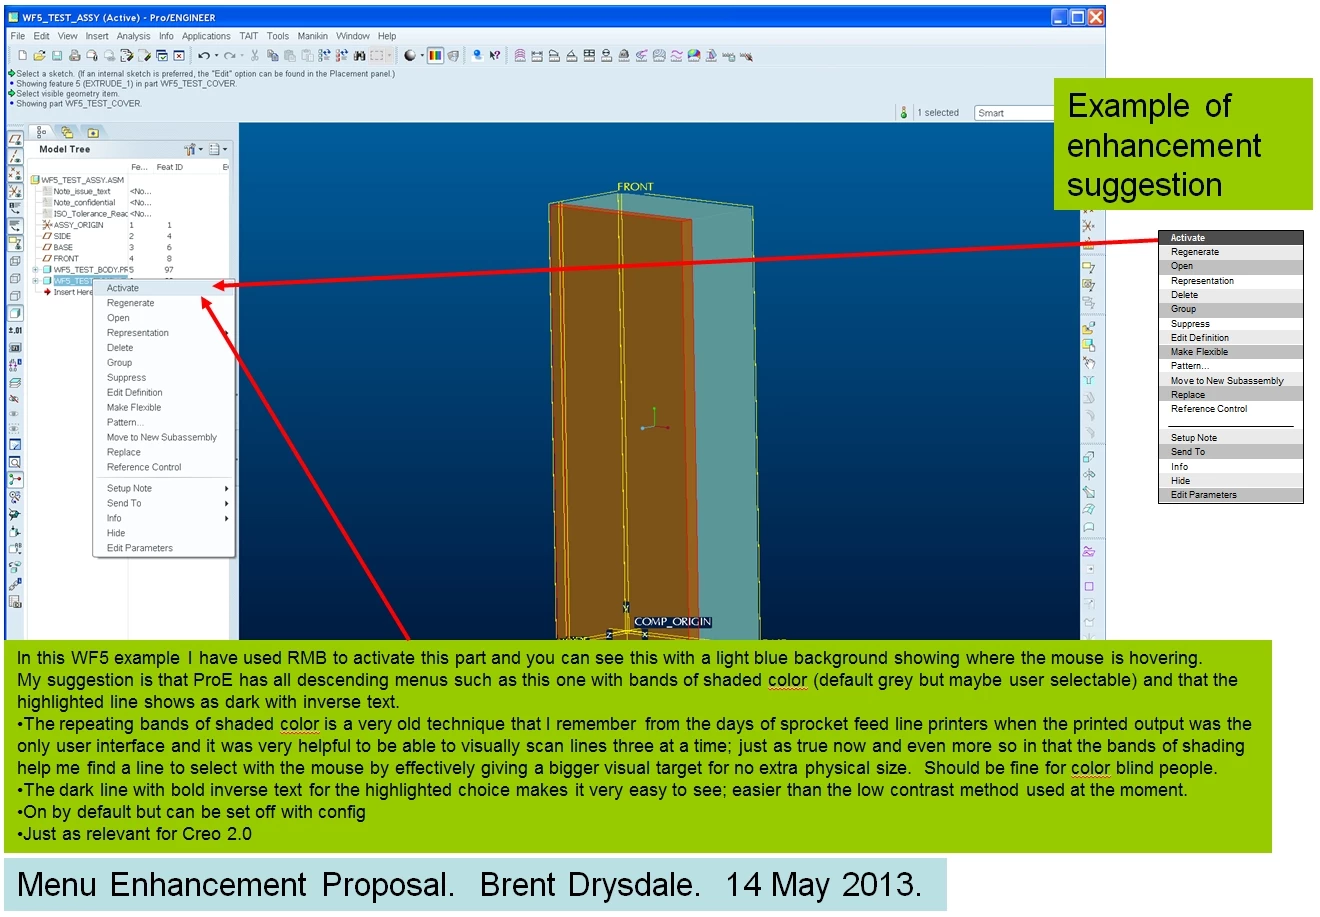Click the Copy icon in the toolbar
This screenshot has width=1320, height=917.
click(272, 56)
